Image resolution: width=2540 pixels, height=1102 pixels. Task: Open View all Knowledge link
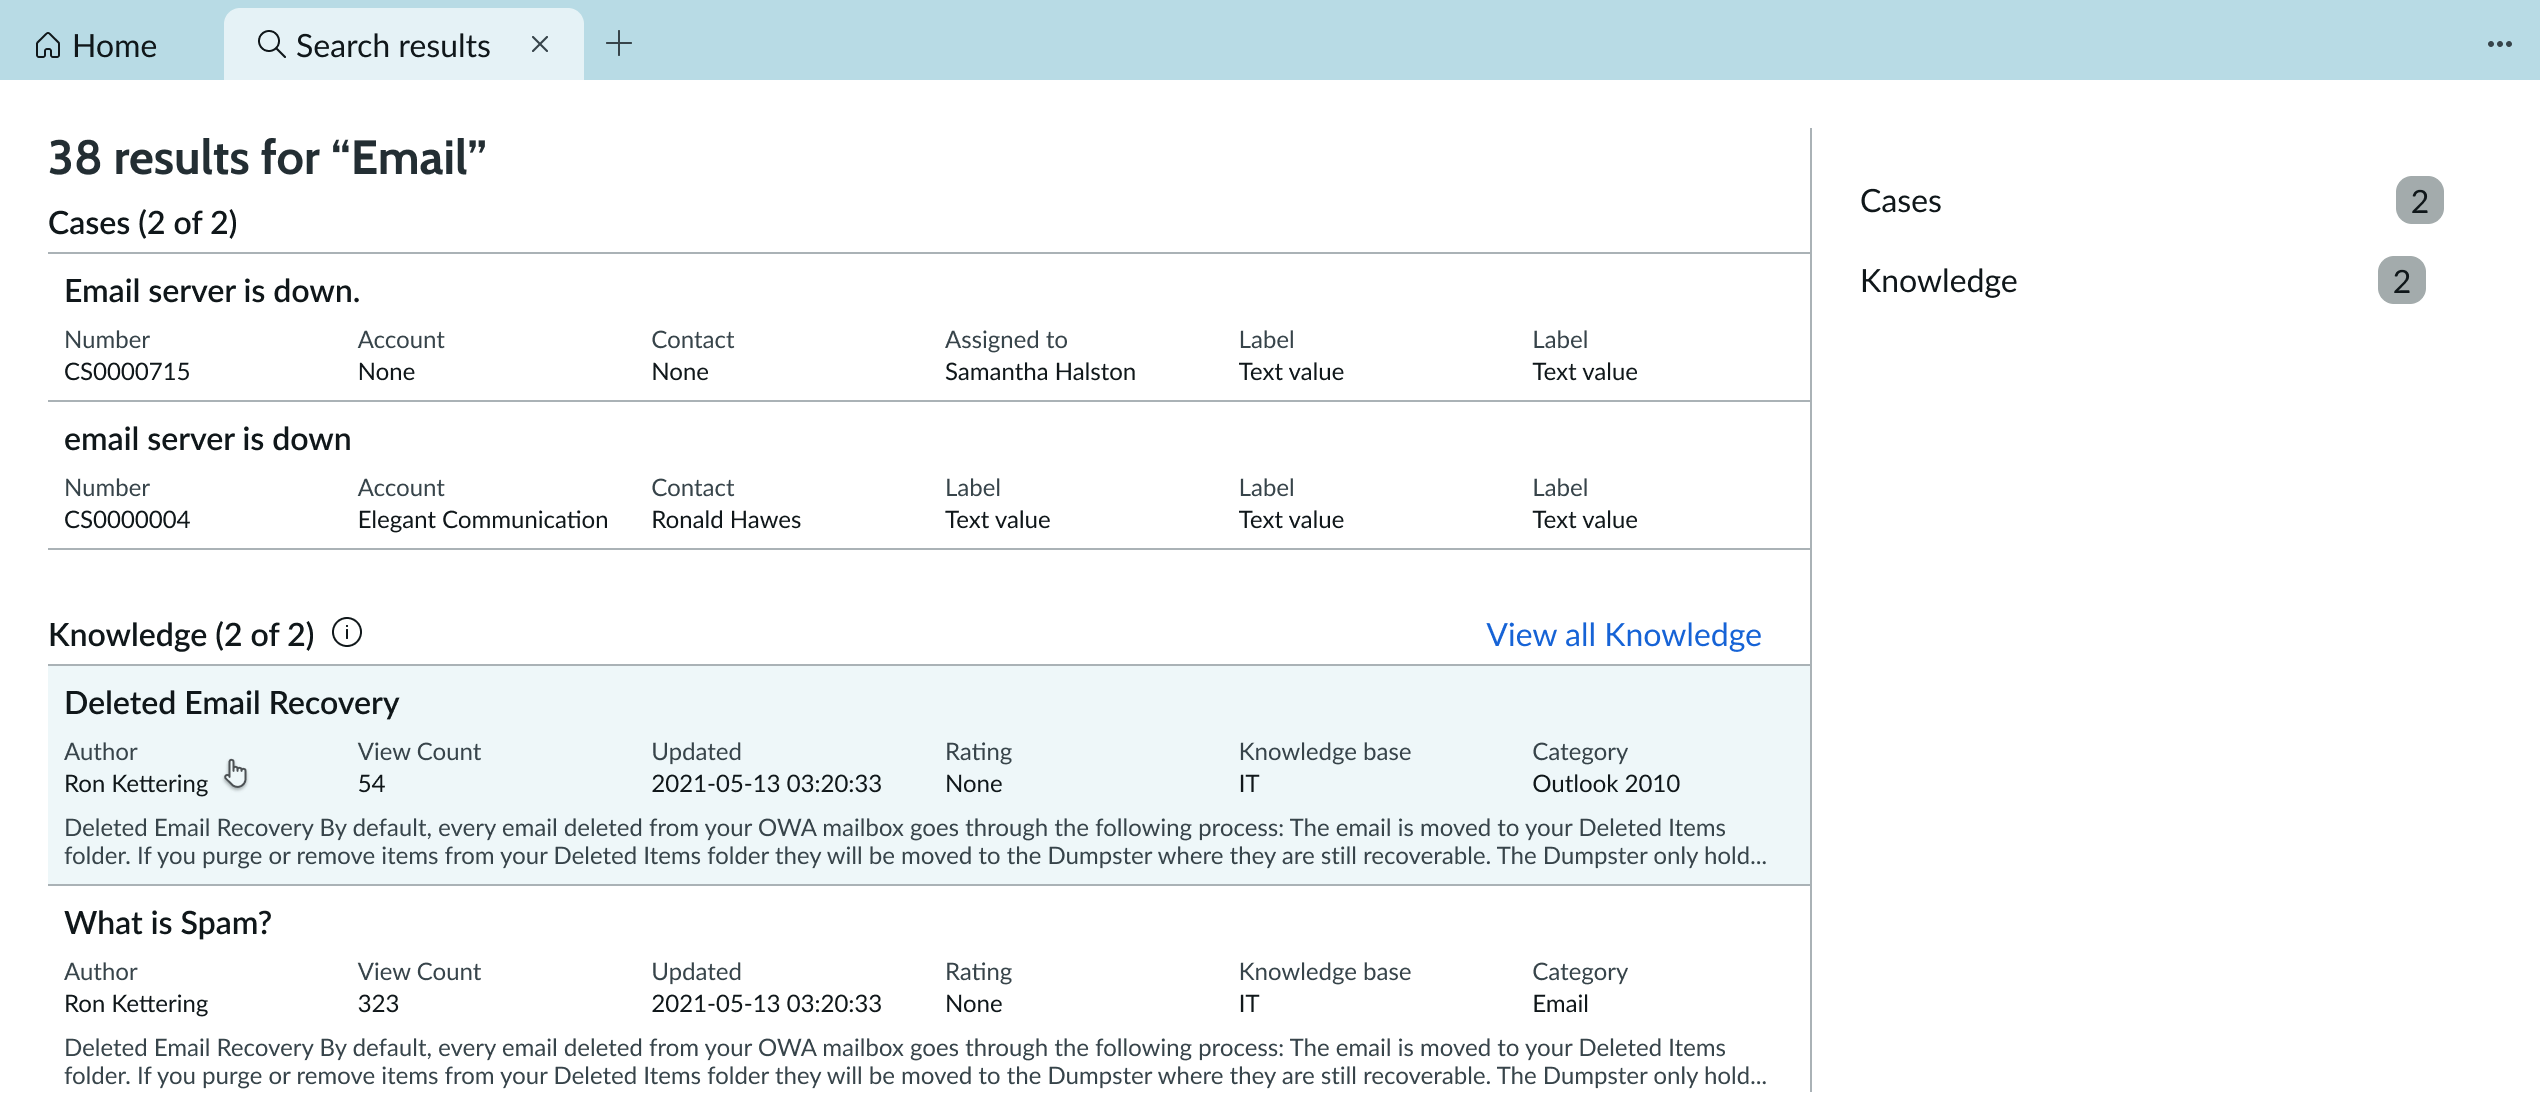pyautogui.click(x=1623, y=635)
